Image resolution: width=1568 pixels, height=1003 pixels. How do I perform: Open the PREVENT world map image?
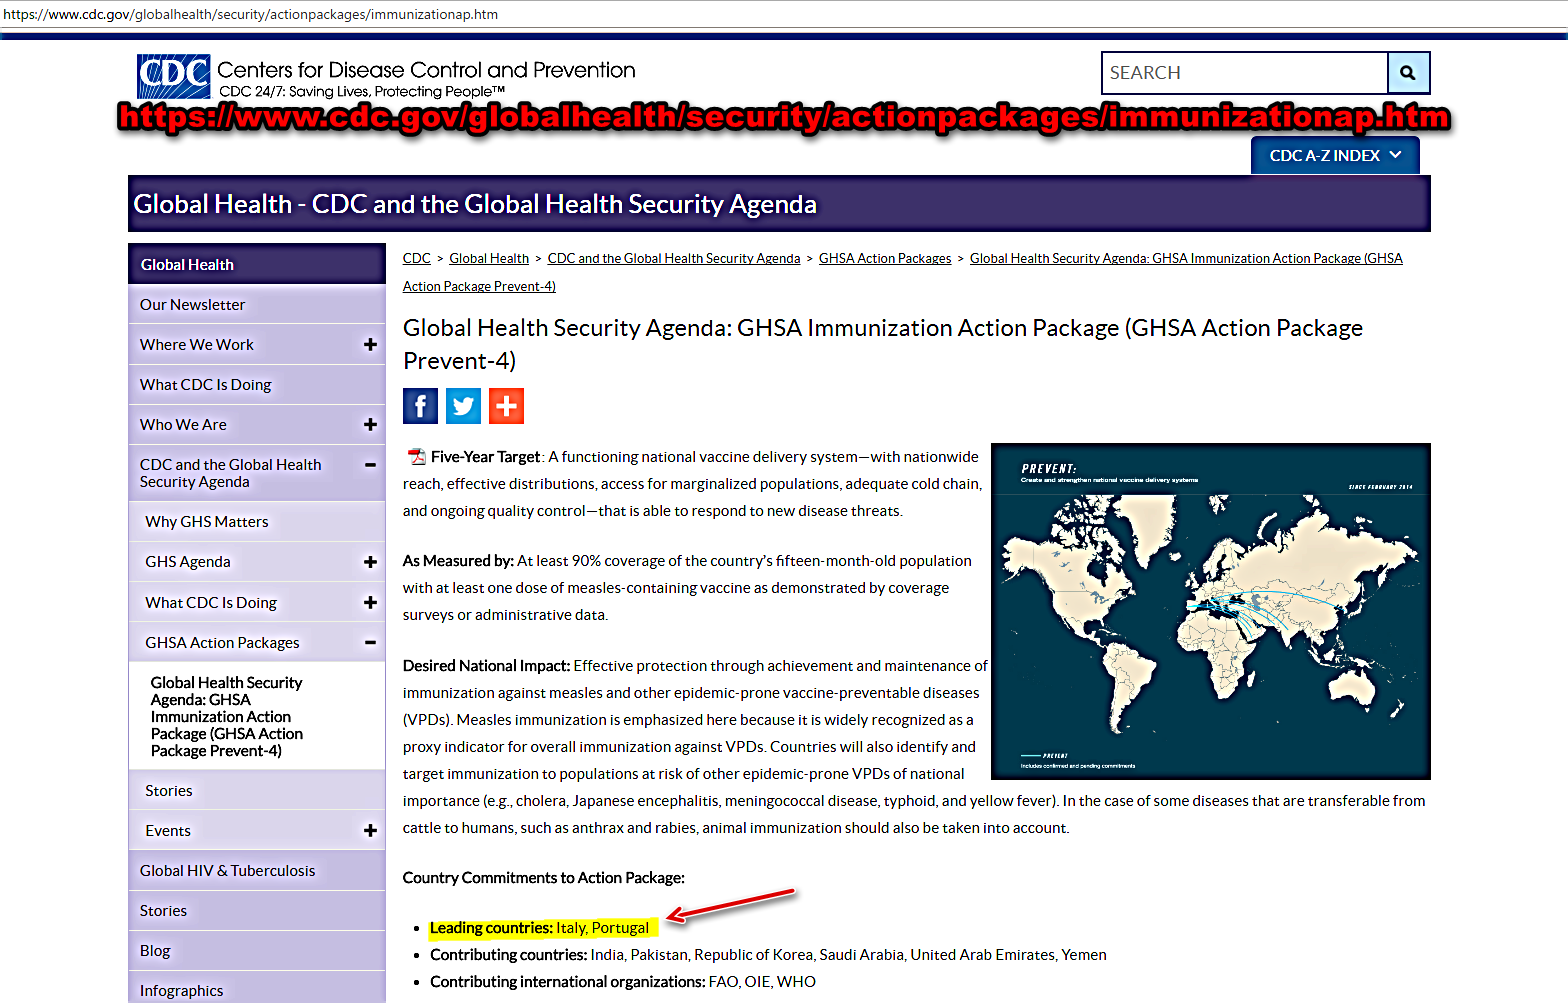[1210, 611]
